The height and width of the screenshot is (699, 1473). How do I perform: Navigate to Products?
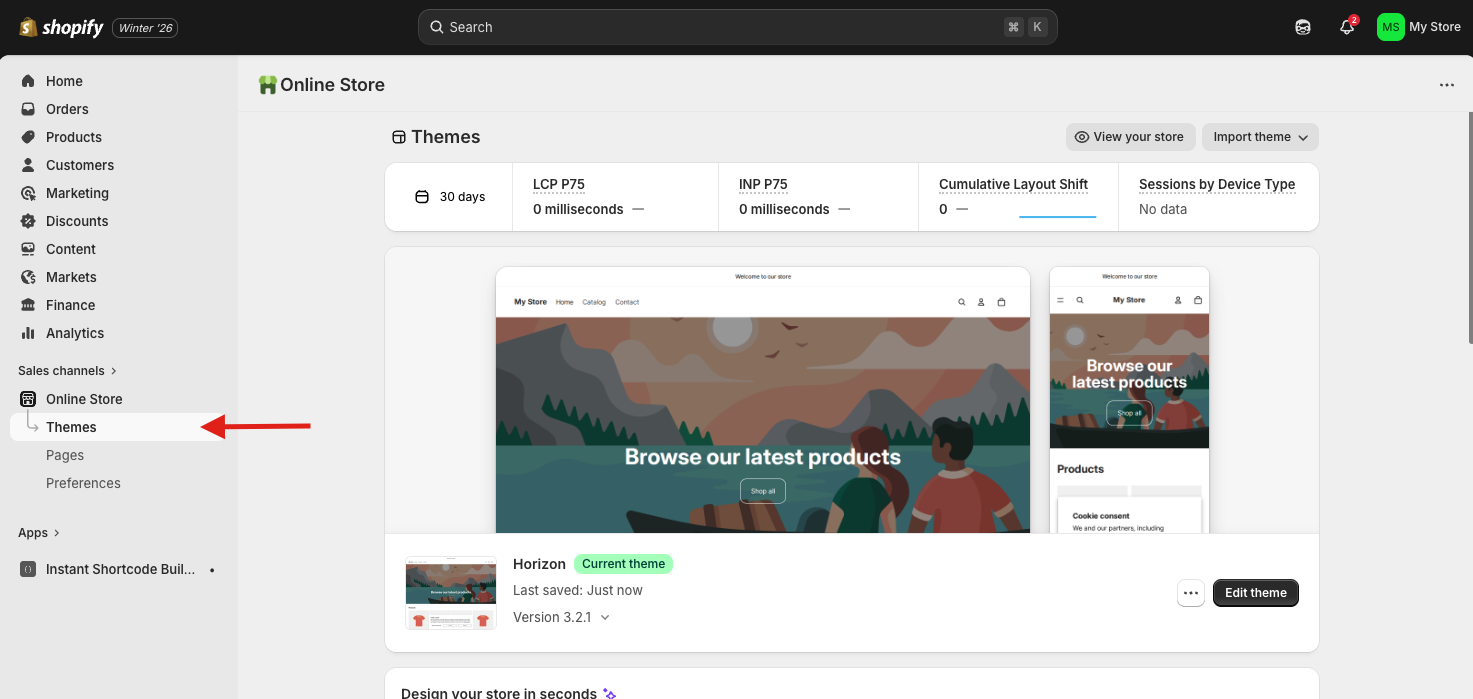click(73, 137)
